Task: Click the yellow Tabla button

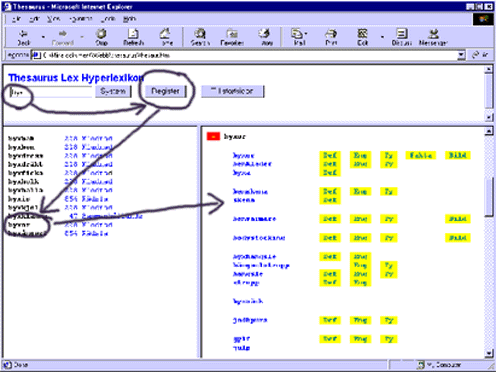Action: click(x=421, y=155)
